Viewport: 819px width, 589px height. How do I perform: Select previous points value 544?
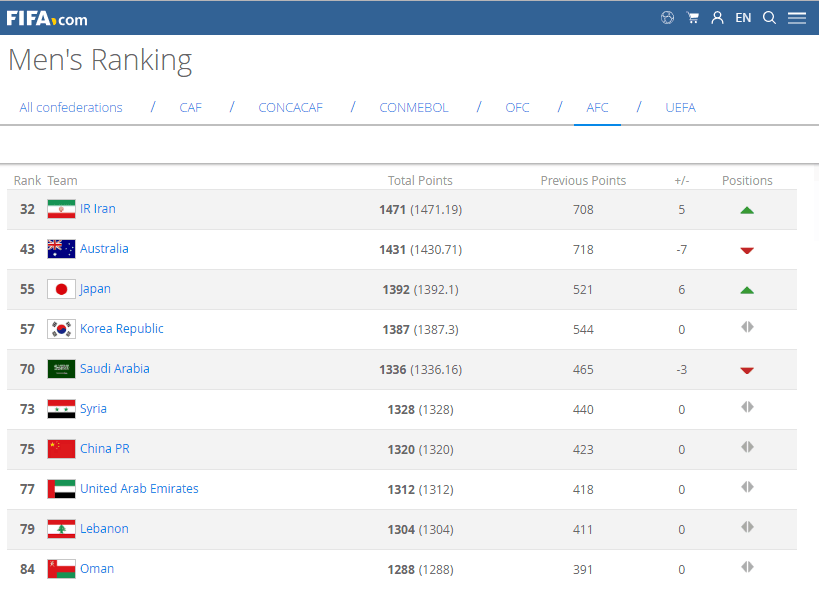[583, 329]
